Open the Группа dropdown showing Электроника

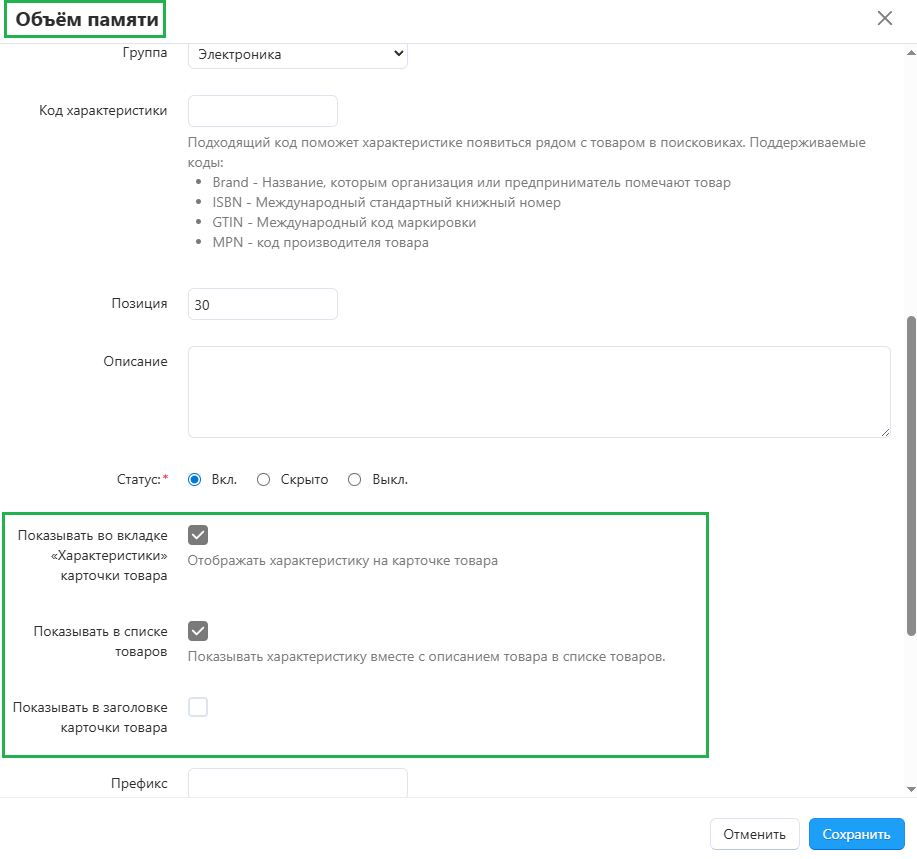tap(297, 54)
